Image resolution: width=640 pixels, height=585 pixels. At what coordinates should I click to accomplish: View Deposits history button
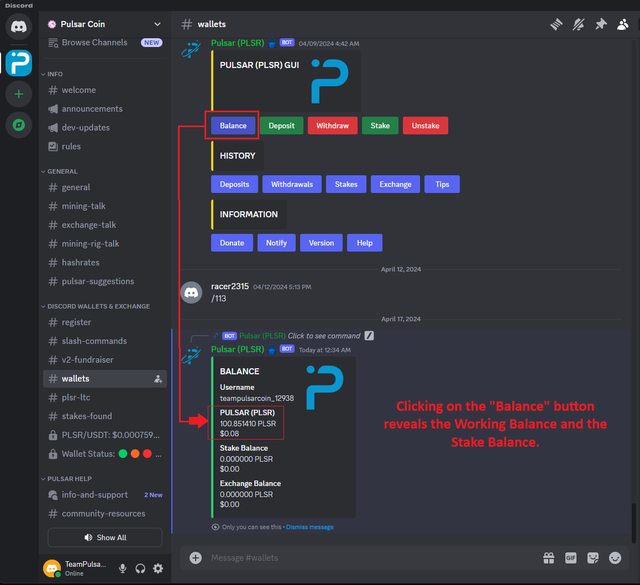[234, 184]
